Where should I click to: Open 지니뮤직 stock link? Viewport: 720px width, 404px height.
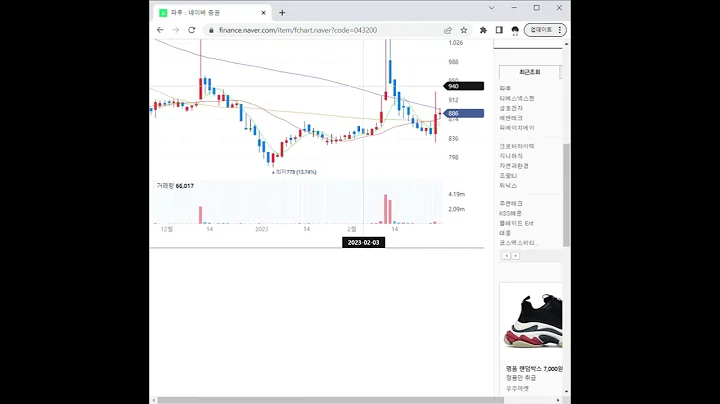point(511,156)
